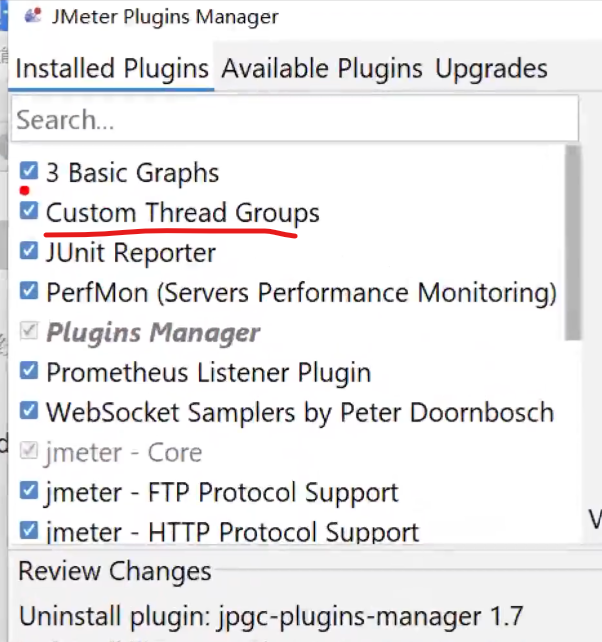
Task: Toggle WebSocket Samplers checkbox
Action: (x=29, y=412)
